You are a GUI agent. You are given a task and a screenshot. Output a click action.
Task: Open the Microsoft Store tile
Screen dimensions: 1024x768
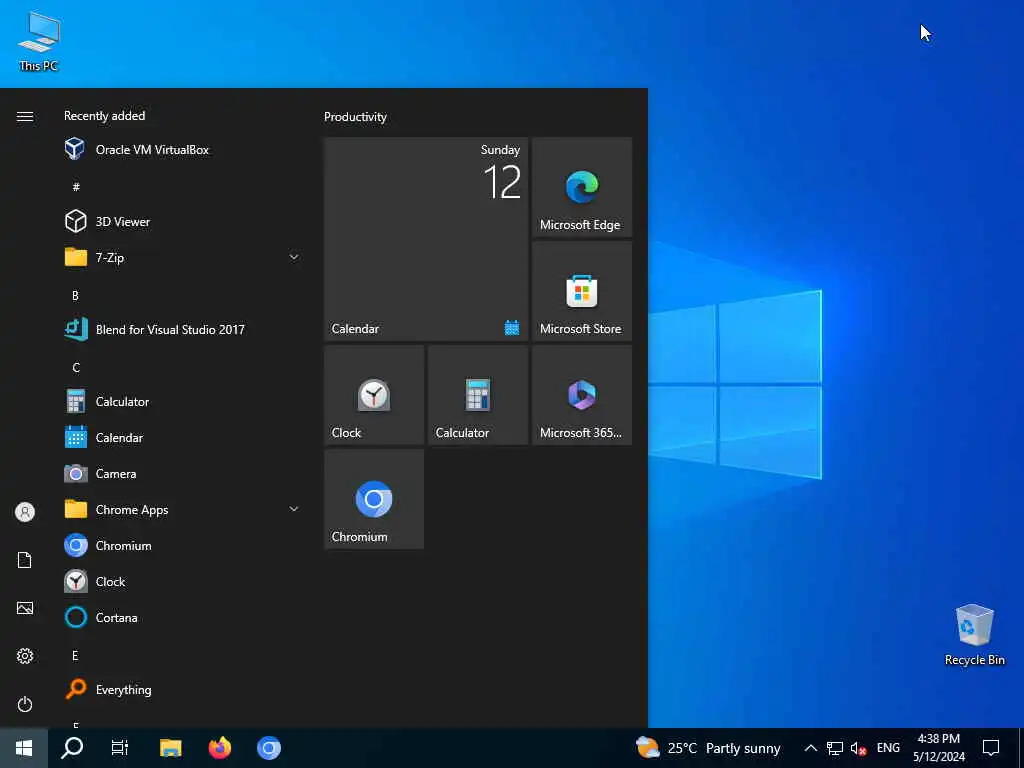582,291
